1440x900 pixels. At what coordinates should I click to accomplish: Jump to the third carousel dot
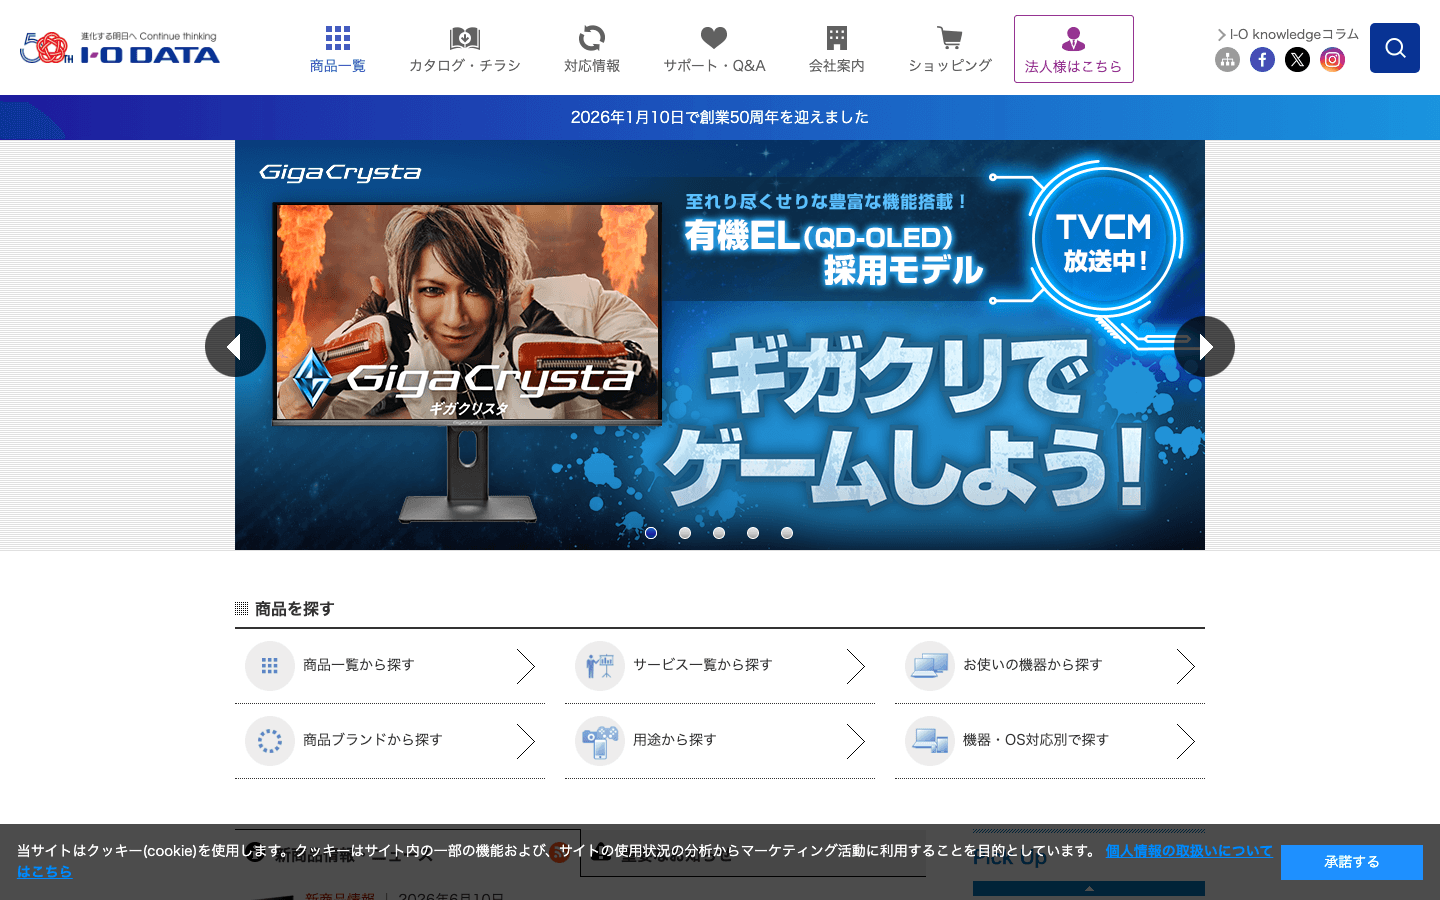click(x=719, y=533)
